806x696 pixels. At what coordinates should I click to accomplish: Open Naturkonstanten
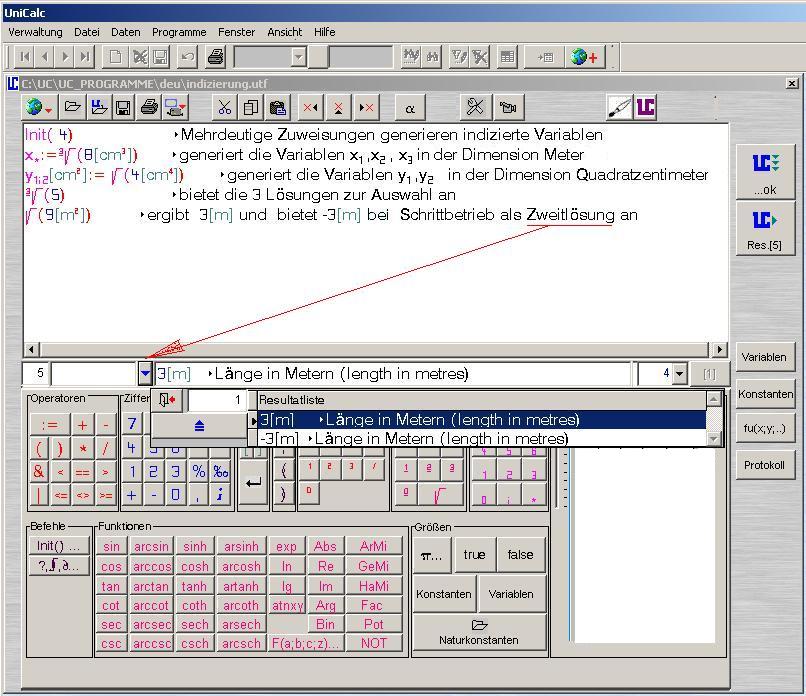tap(479, 632)
